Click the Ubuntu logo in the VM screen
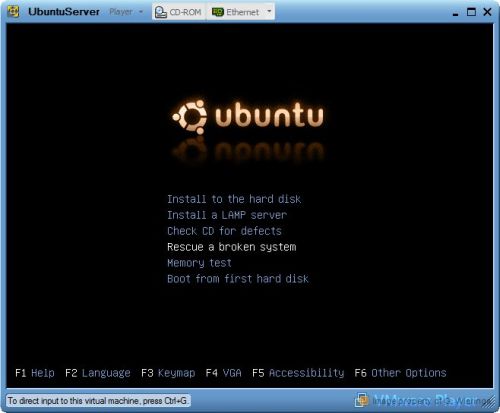This screenshot has height=413, width=500. pyautogui.click(x=248, y=117)
